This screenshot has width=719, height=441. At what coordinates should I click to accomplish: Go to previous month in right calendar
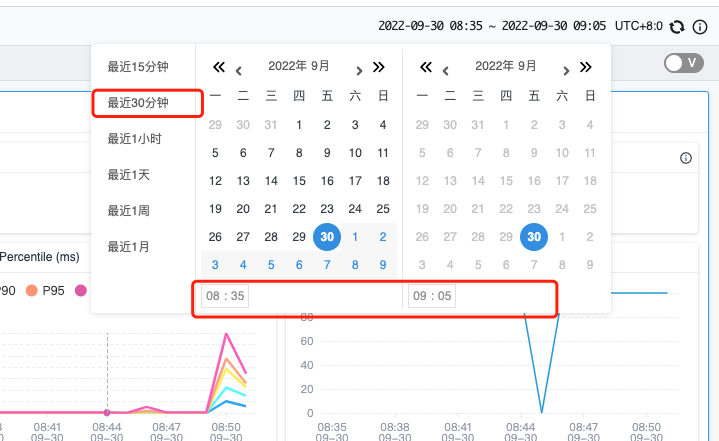tap(445, 71)
